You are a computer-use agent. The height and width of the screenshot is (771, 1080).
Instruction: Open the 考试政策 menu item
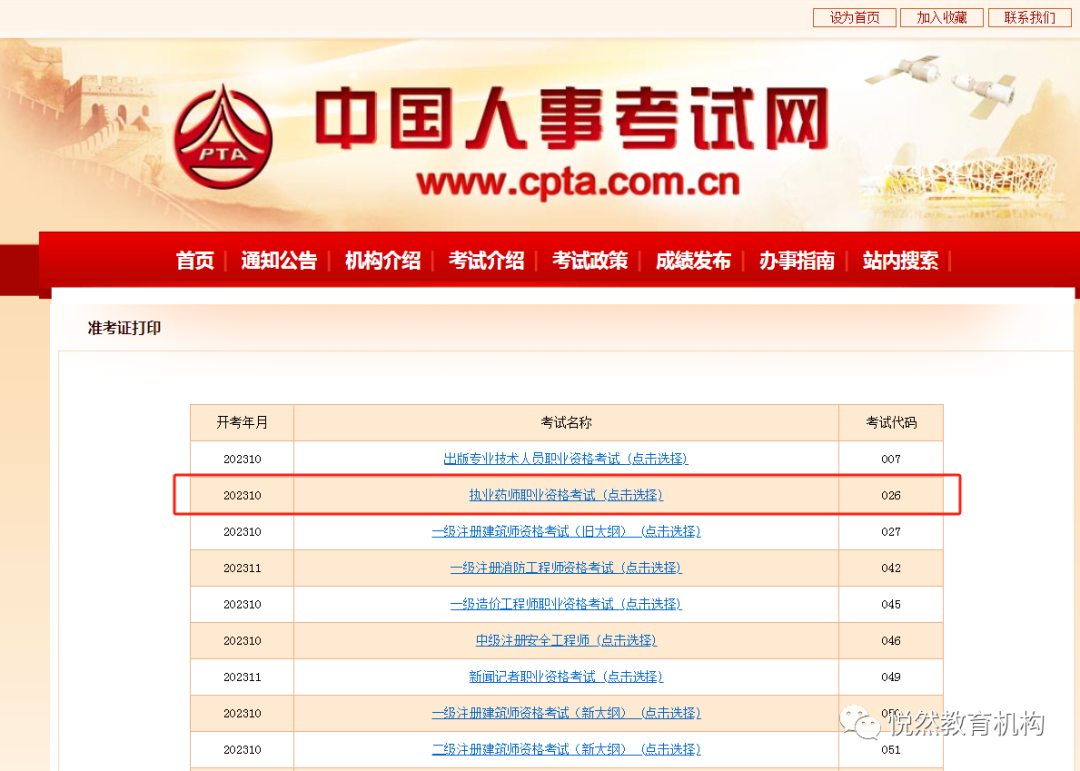coord(590,261)
